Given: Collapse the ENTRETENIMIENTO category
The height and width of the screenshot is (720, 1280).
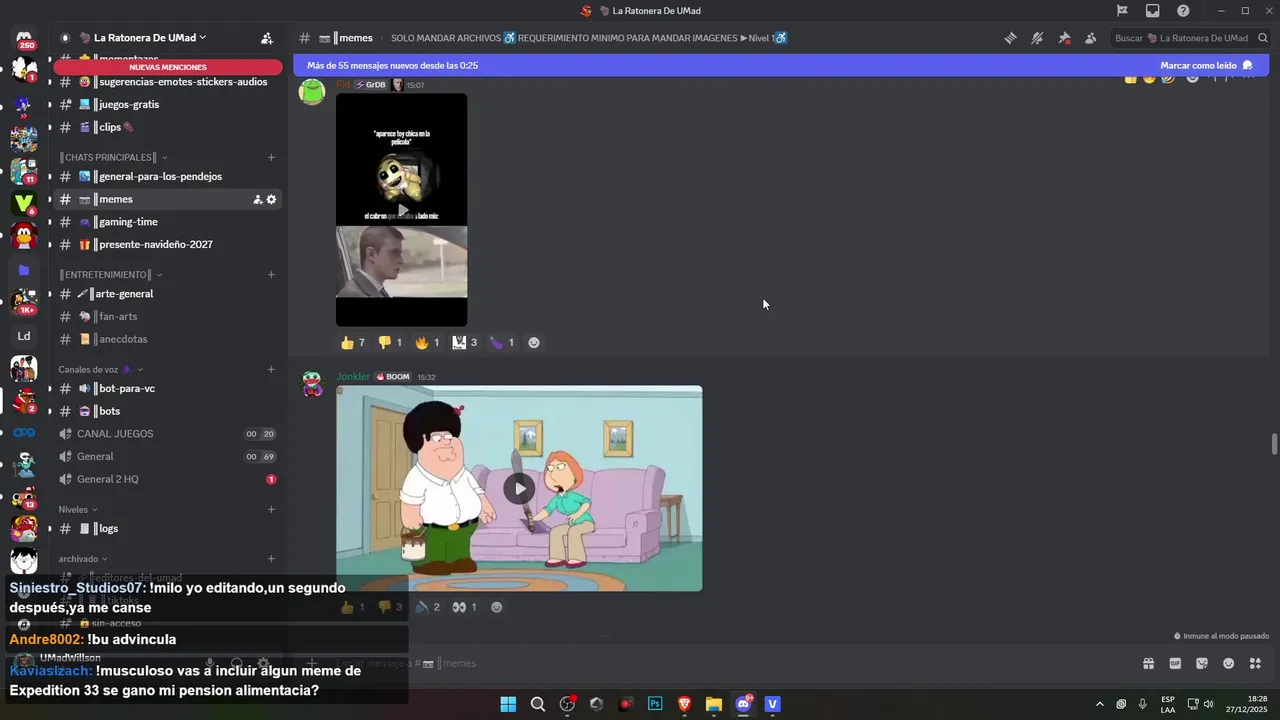Looking at the screenshot, I should pos(110,274).
